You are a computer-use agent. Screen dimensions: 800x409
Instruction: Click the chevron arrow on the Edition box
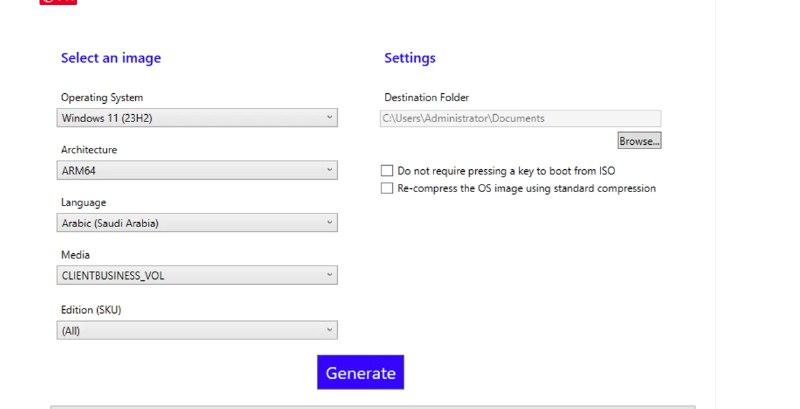[x=329, y=330]
